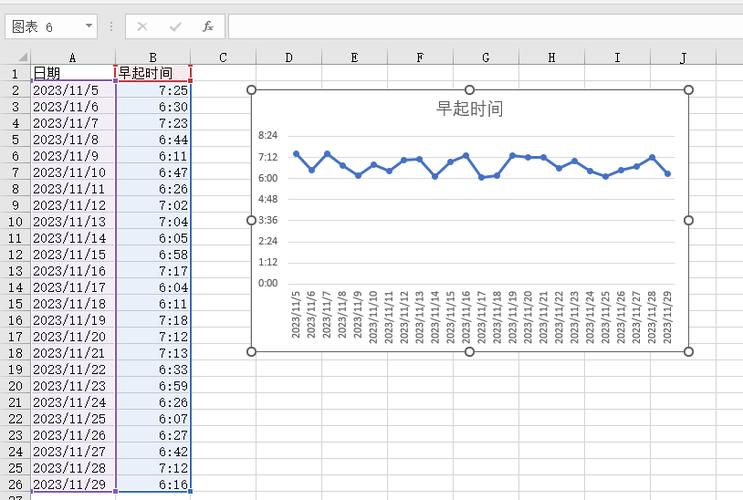Open the Insert Function fx dialog
The height and width of the screenshot is (500, 743).
(207, 26)
